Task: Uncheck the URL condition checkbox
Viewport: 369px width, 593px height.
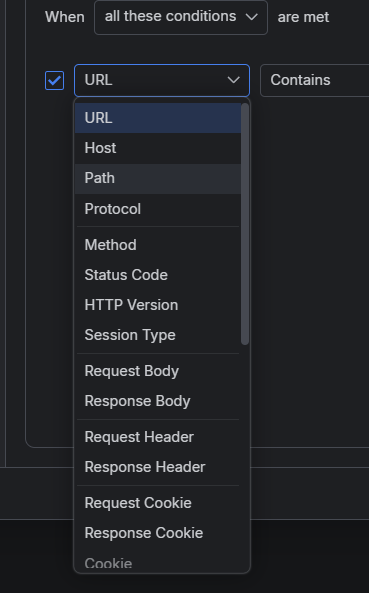Action: [54, 81]
